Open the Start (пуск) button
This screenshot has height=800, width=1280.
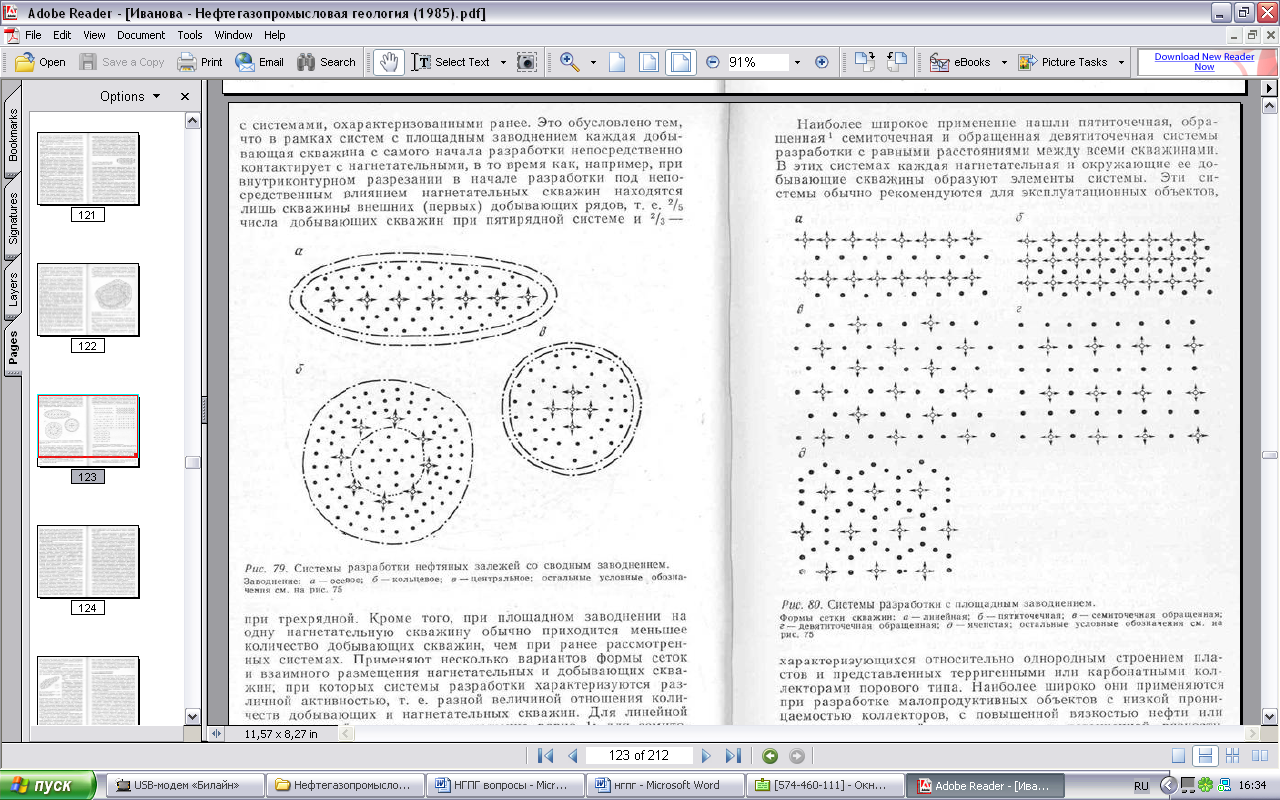click(48, 785)
